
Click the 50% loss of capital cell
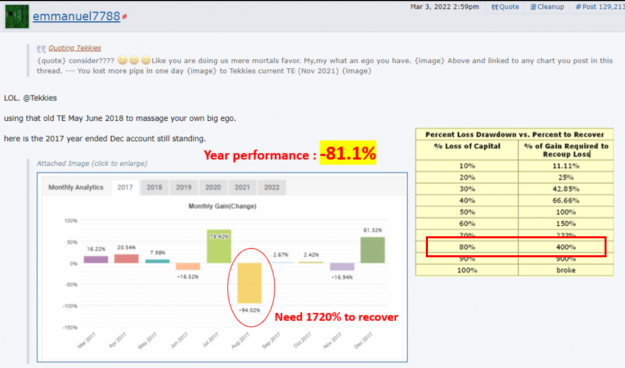(467, 212)
